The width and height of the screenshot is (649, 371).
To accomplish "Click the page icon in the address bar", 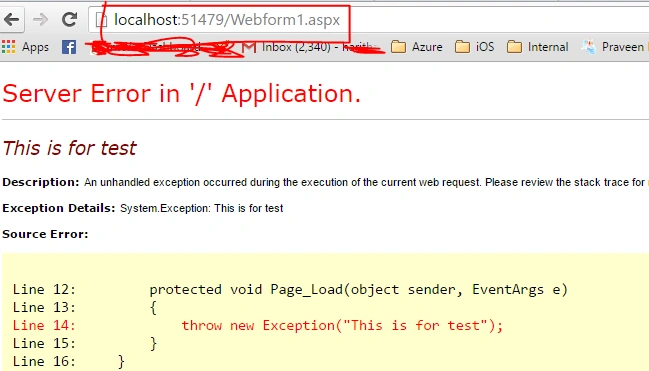I will 101,20.
